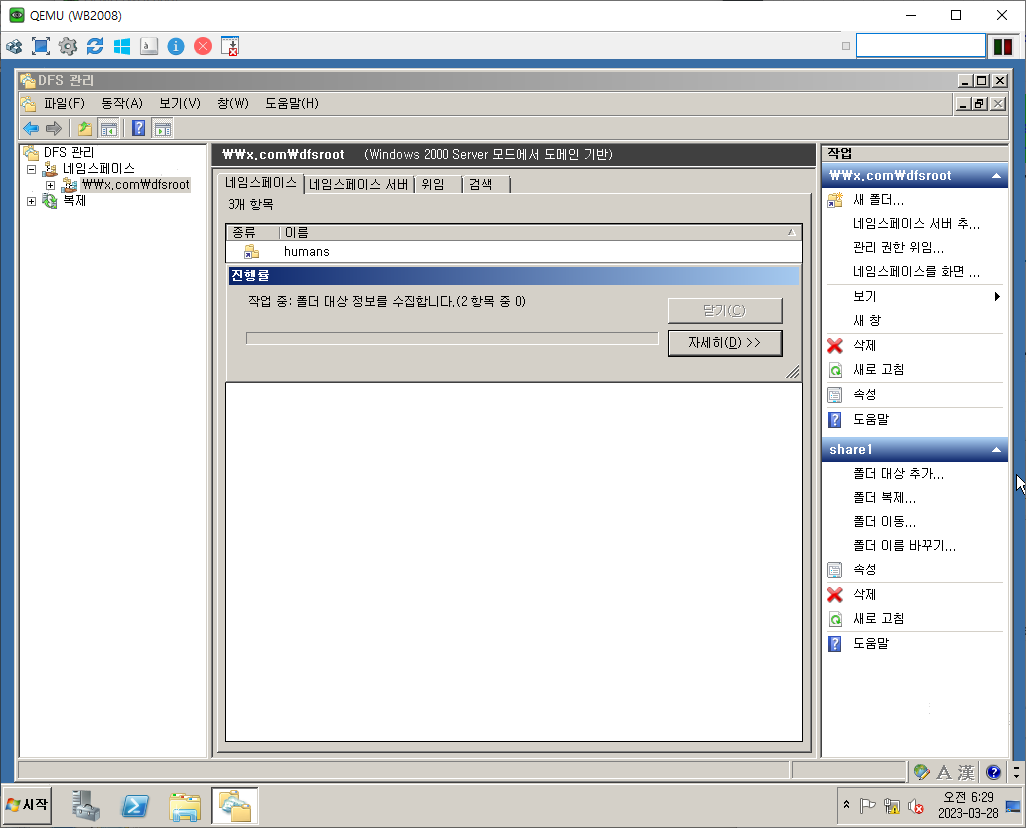The height and width of the screenshot is (828, 1026).
Task: Click the QEMU fullscreen toolbar icon
Action: click(41, 46)
